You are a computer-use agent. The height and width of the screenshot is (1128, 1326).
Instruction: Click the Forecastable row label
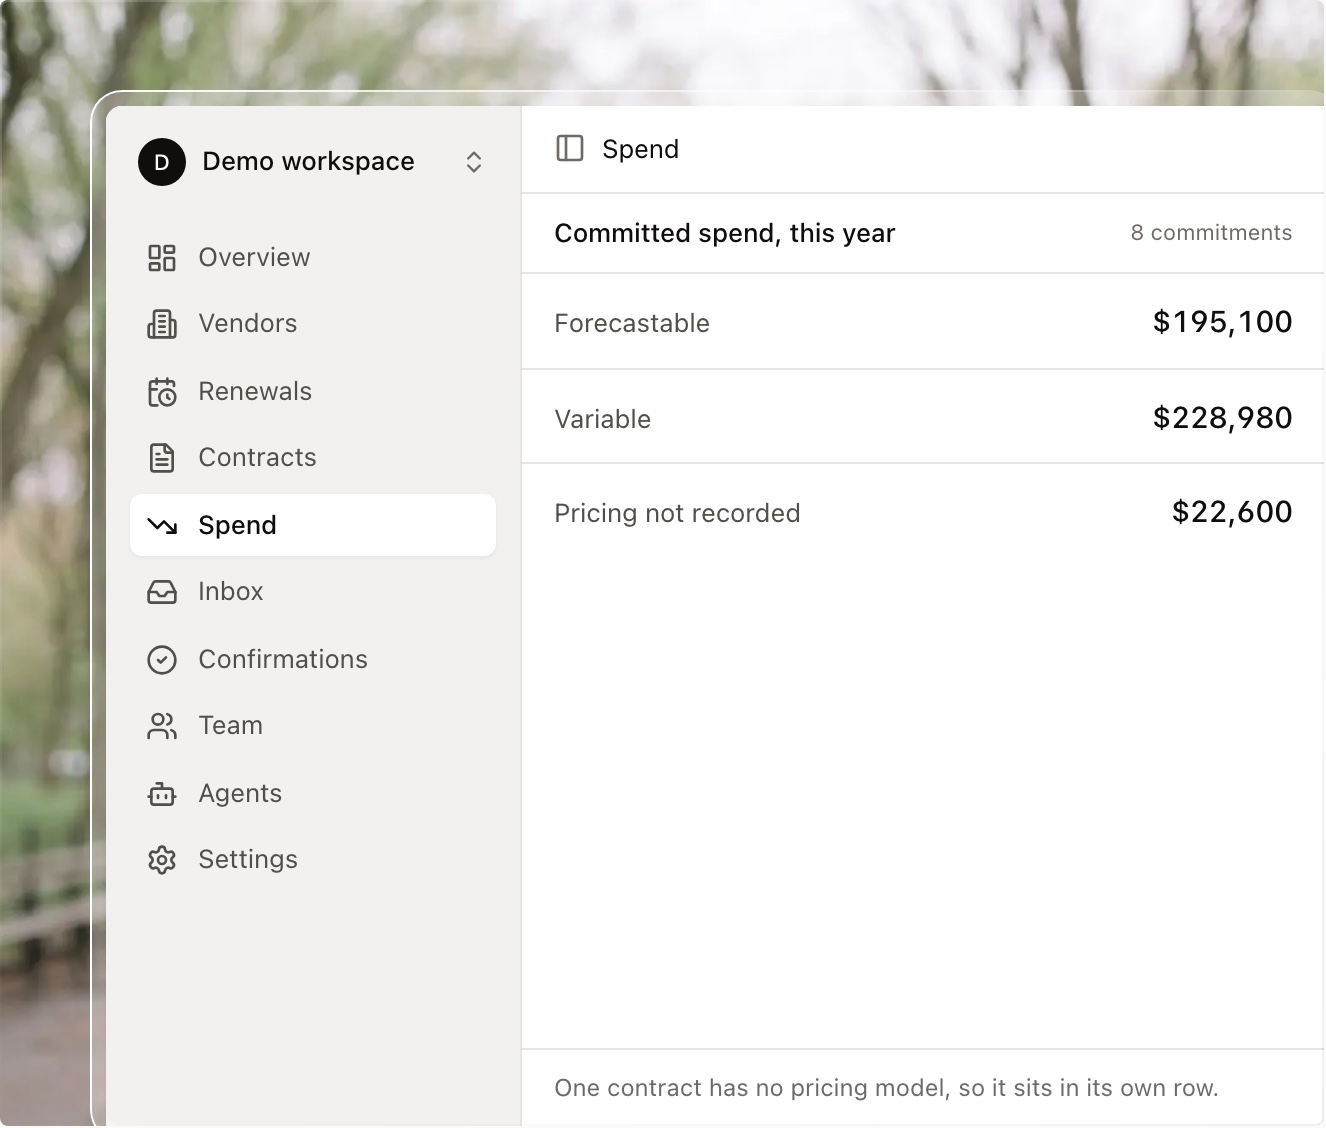[x=632, y=324]
